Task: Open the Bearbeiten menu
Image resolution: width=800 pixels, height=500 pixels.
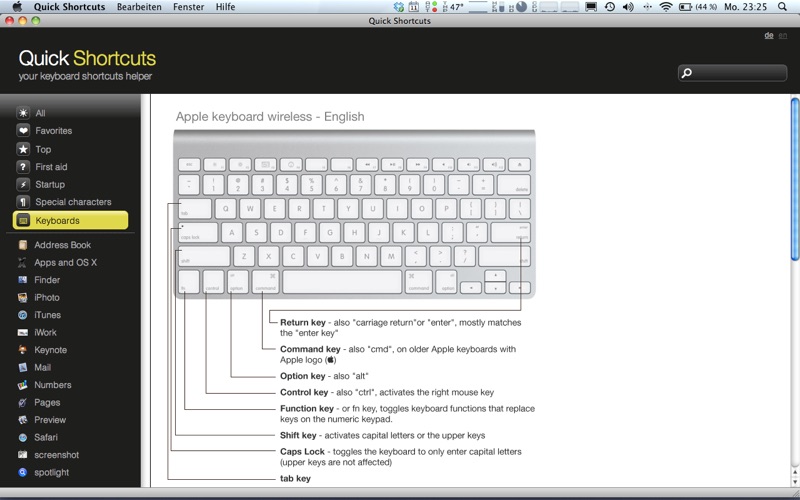Action: [139, 7]
